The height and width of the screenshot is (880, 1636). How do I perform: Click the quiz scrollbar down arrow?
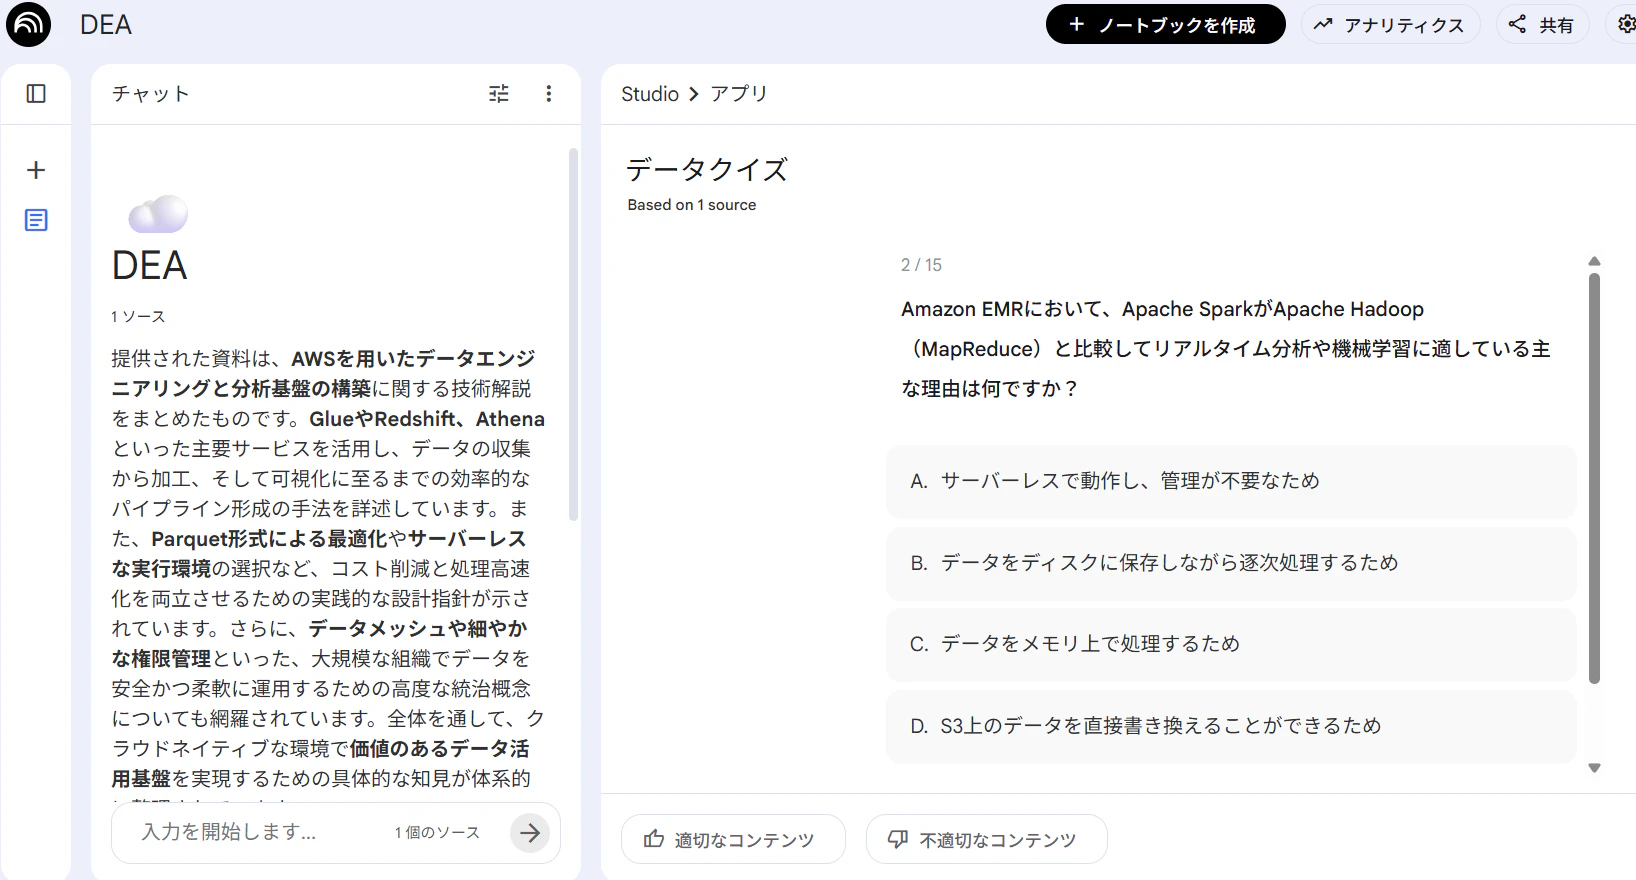pos(1594,768)
